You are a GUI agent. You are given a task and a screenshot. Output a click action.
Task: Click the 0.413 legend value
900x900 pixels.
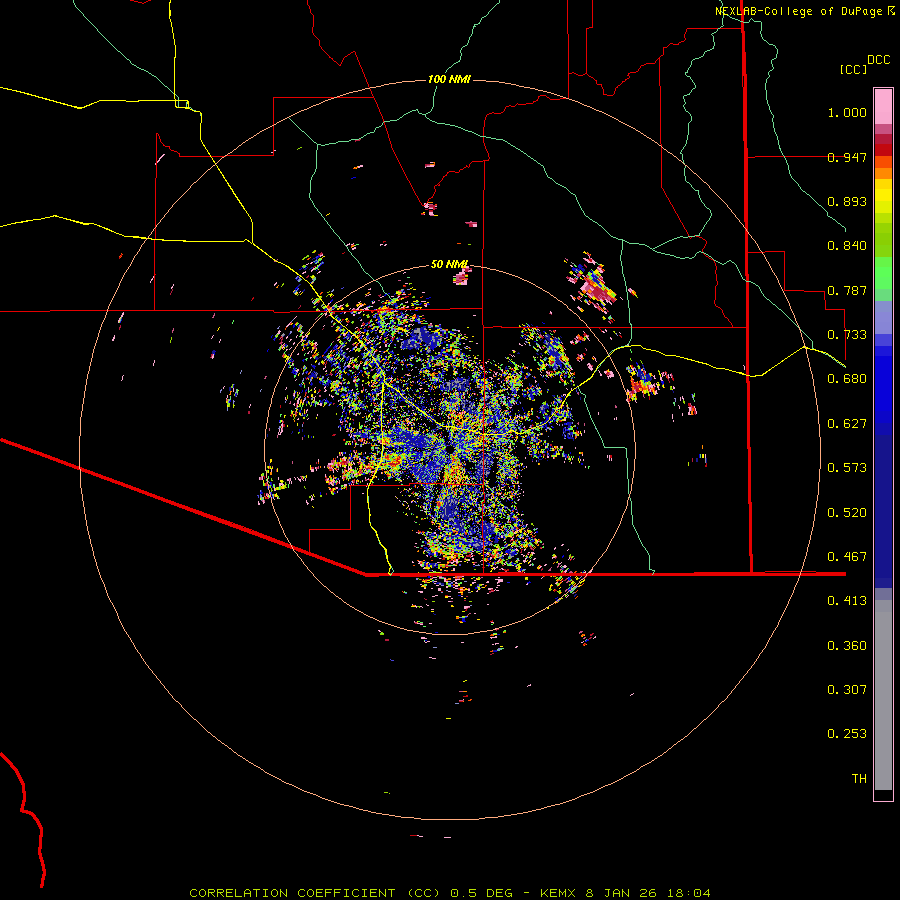(x=847, y=601)
